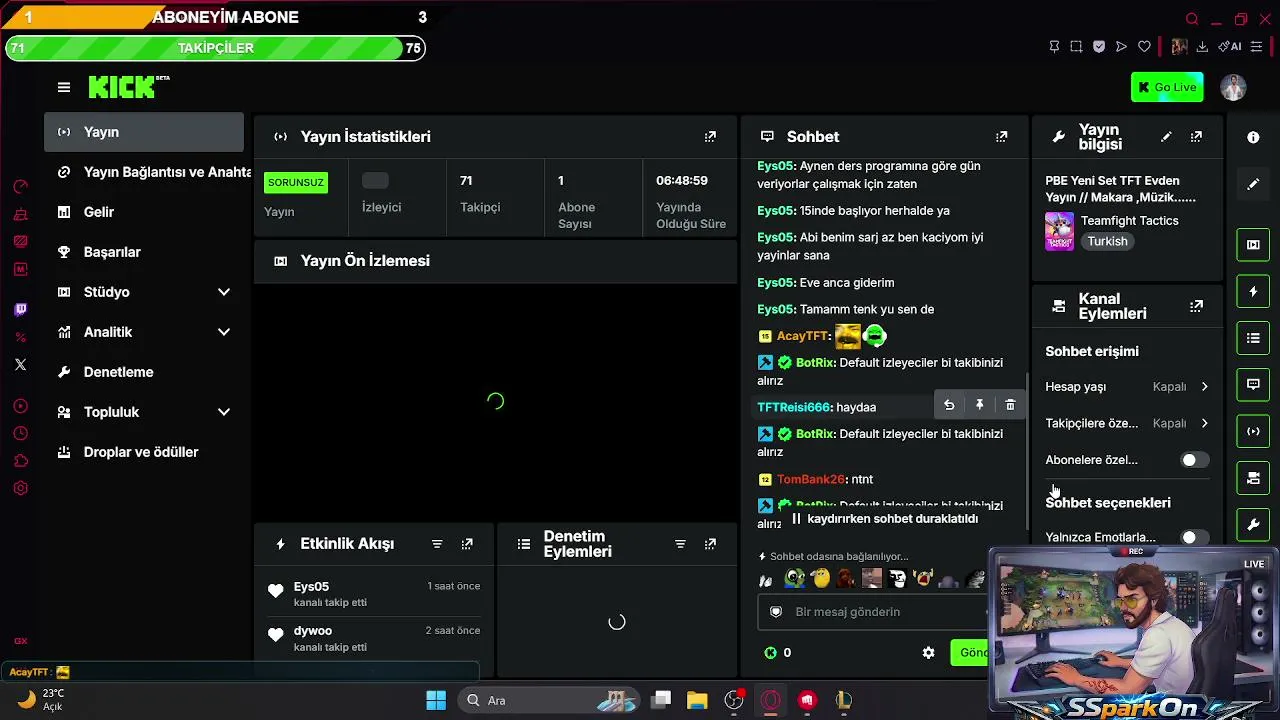The width and height of the screenshot is (1280, 720).
Task: Click Opera GX icon in taskbar
Action: (770, 700)
